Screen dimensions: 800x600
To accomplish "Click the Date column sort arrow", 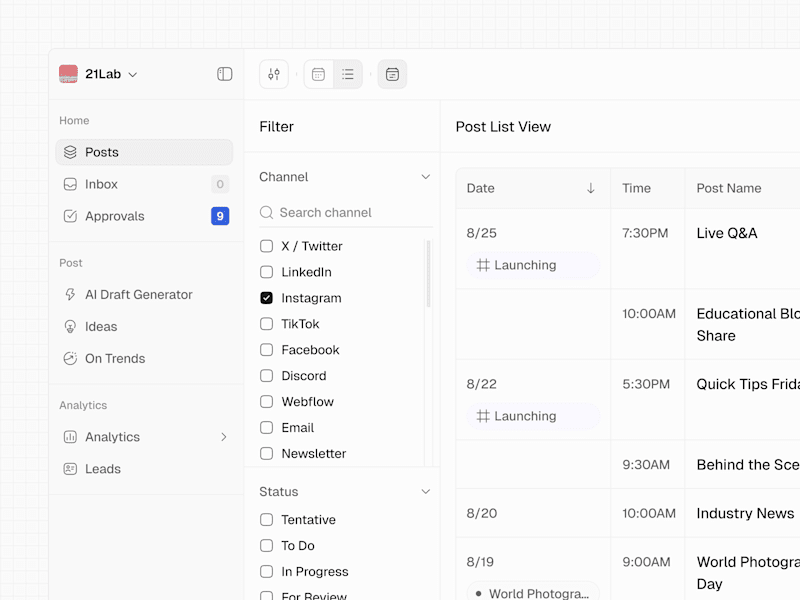I will point(591,188).
